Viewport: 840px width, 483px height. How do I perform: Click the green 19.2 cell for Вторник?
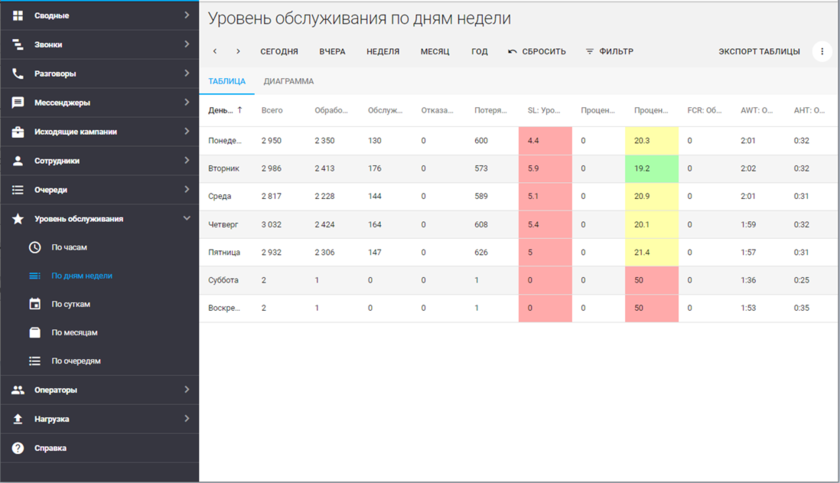651,169
